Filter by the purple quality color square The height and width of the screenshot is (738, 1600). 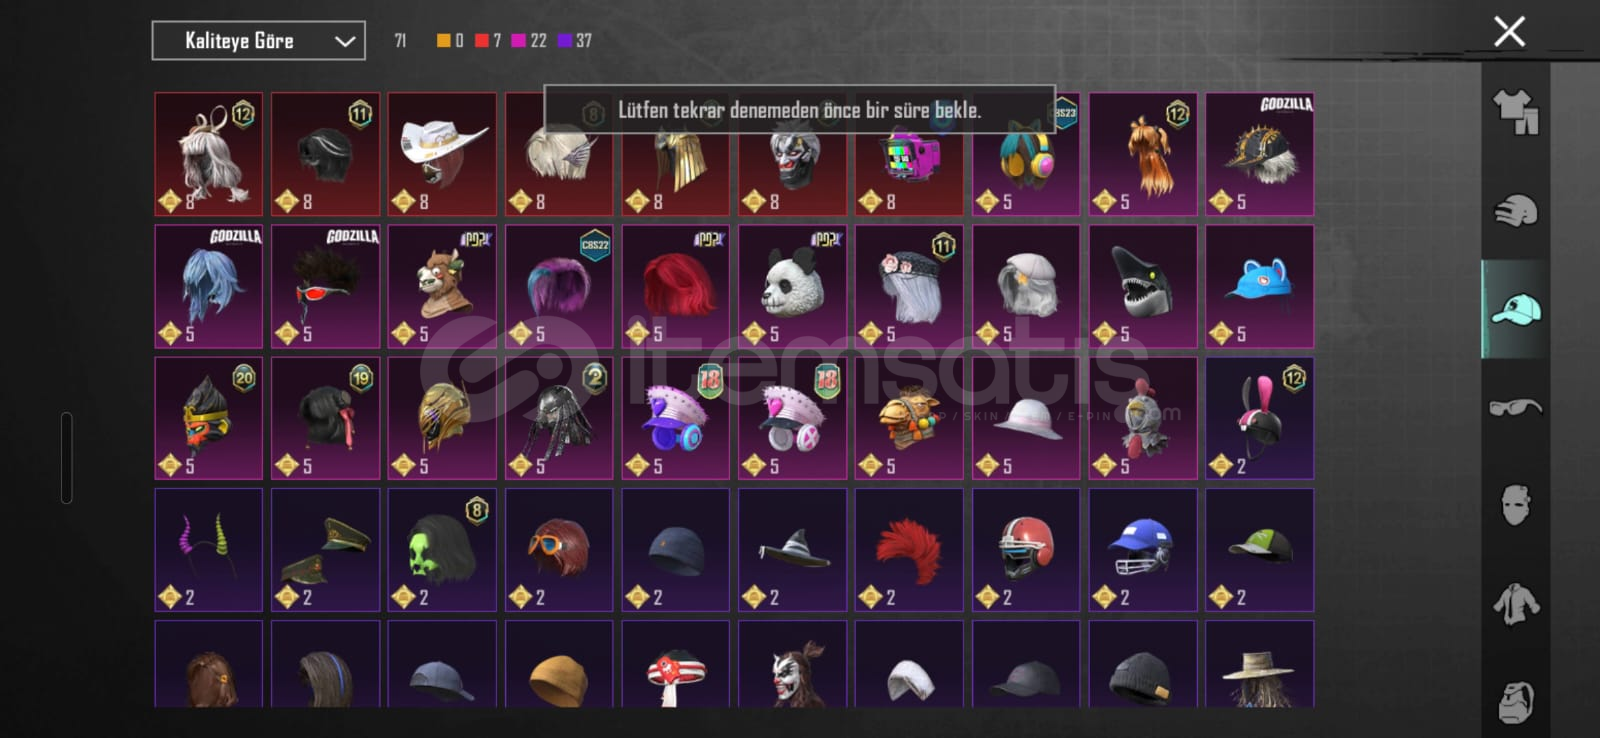(565, 41)
